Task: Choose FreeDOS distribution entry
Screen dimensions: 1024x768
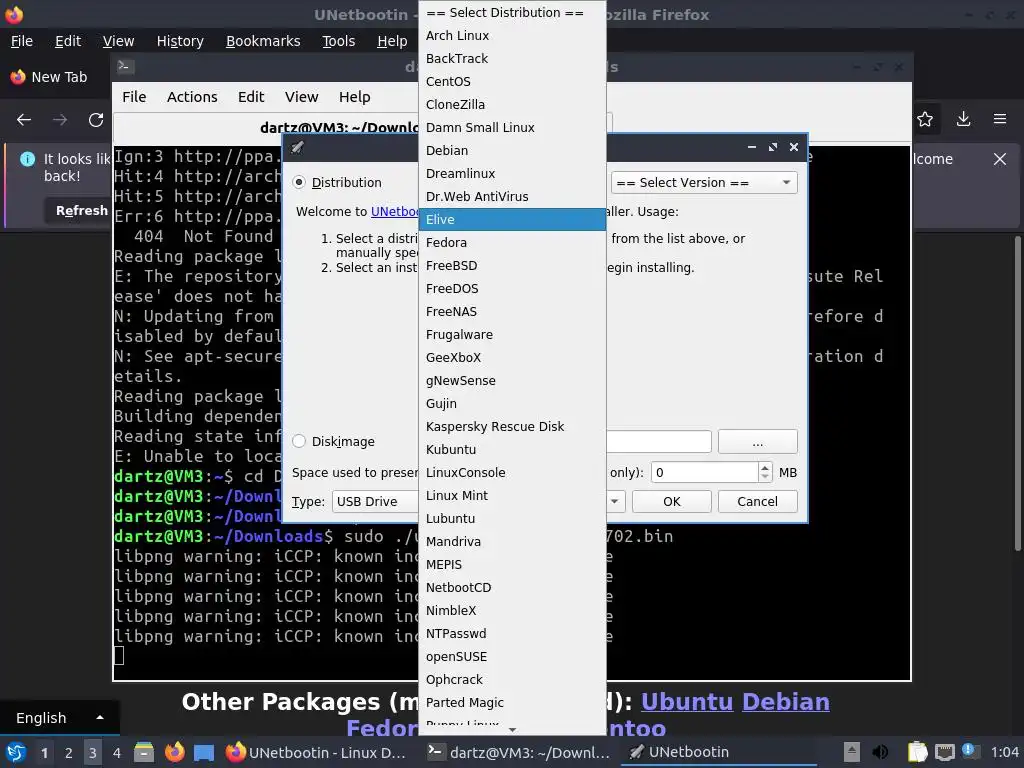Action: [512, 289]
